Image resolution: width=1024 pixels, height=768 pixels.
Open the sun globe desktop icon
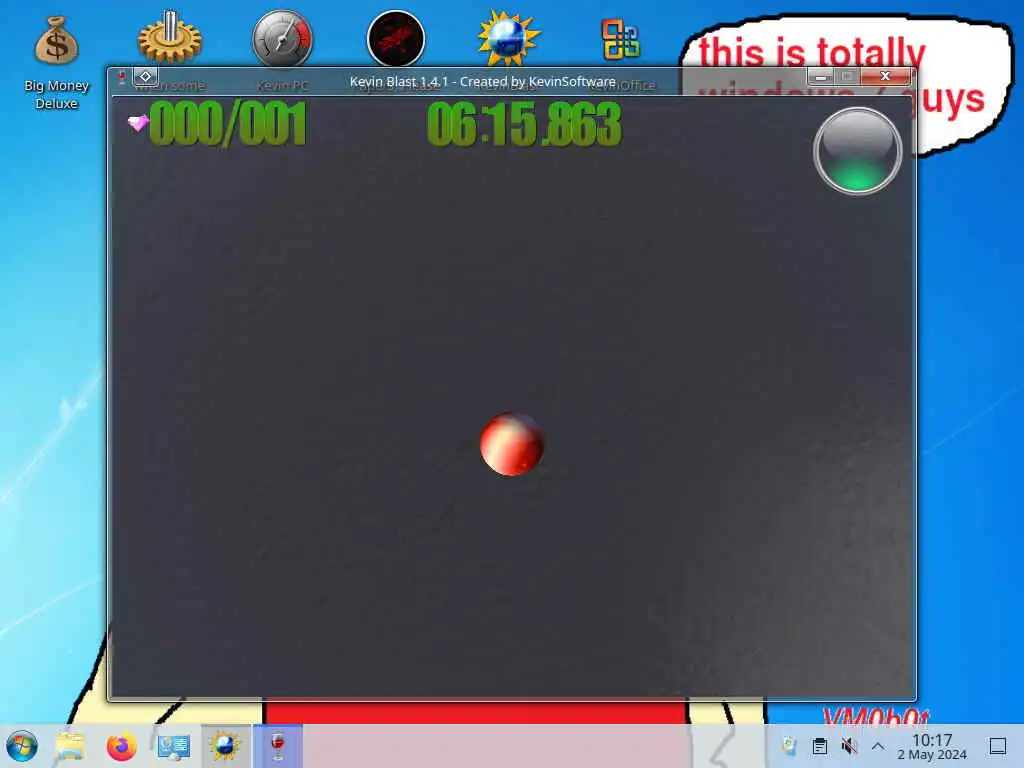pyautogui.click(x=509, y=39)
